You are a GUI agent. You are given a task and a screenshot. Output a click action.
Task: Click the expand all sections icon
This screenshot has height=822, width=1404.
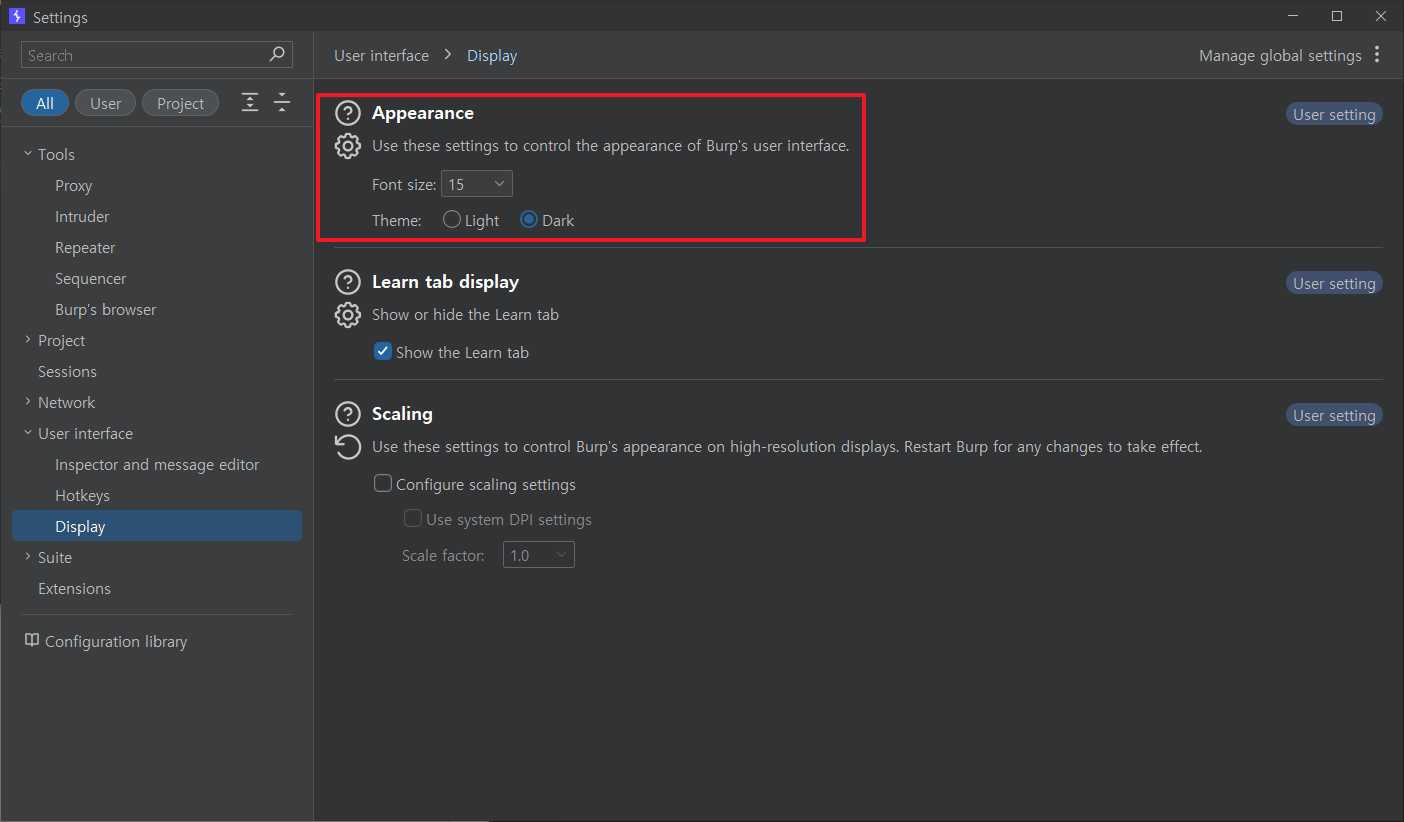pyautogui.click(x=250, y=102)
